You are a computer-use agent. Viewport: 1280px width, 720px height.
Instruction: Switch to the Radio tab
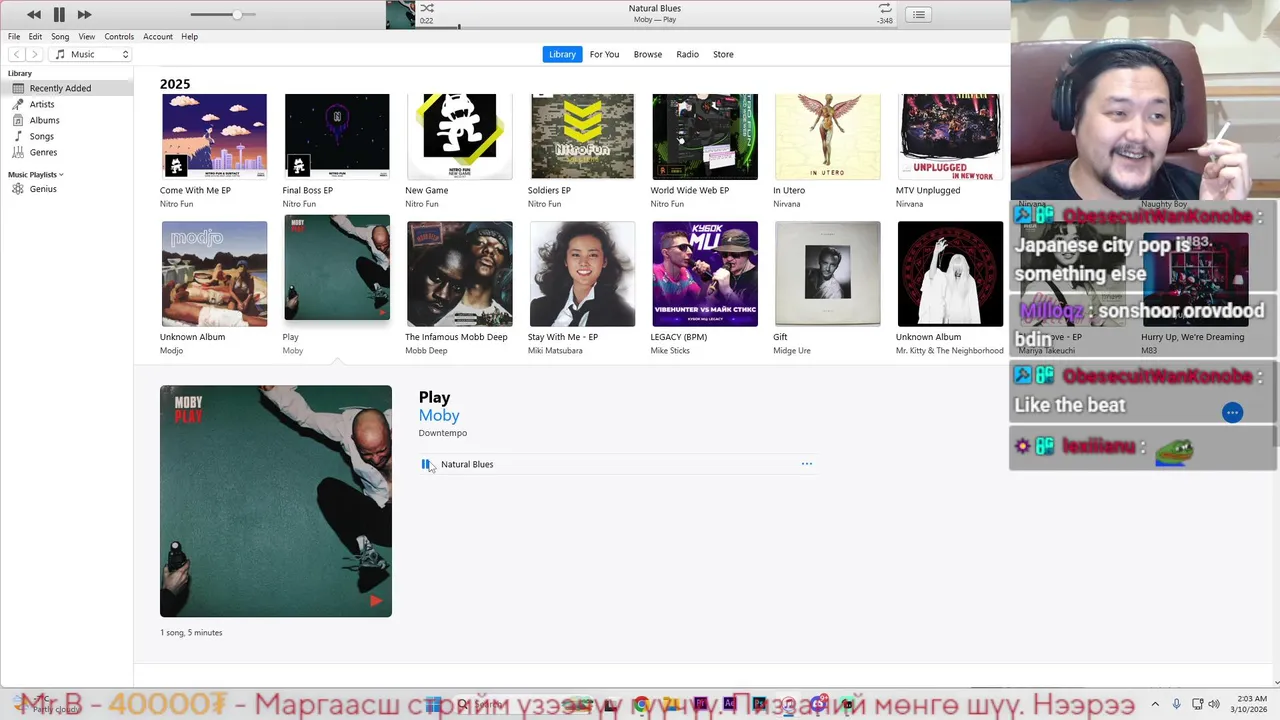tap(688, 54)
